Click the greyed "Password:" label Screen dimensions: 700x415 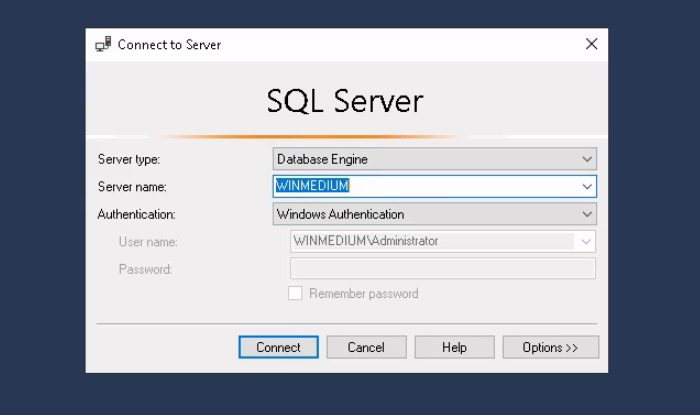pyautogui.click(x=145, y=269)
